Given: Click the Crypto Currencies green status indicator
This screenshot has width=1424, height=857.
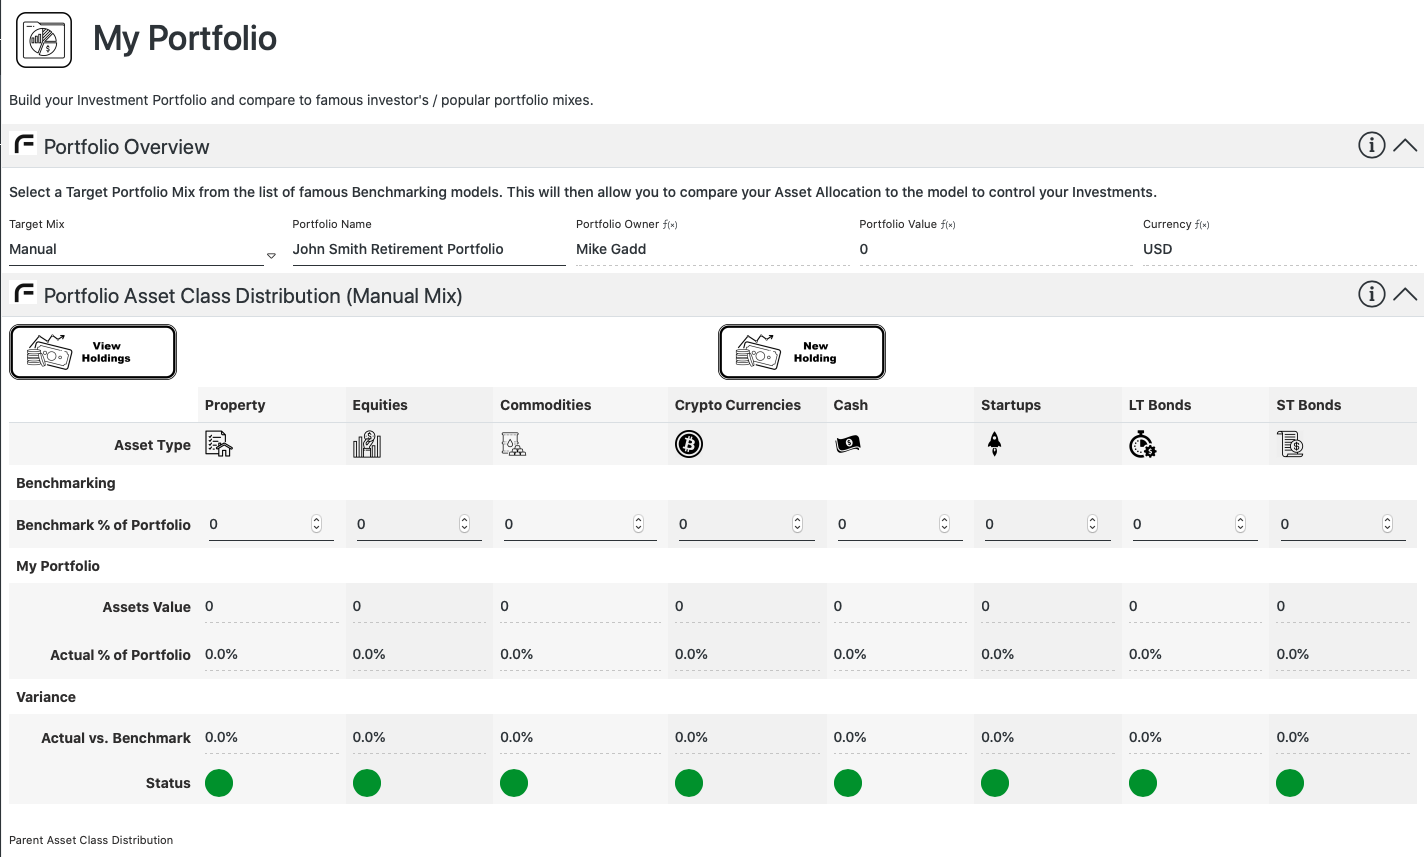Looking at the screenshot, I should point(689,783).
